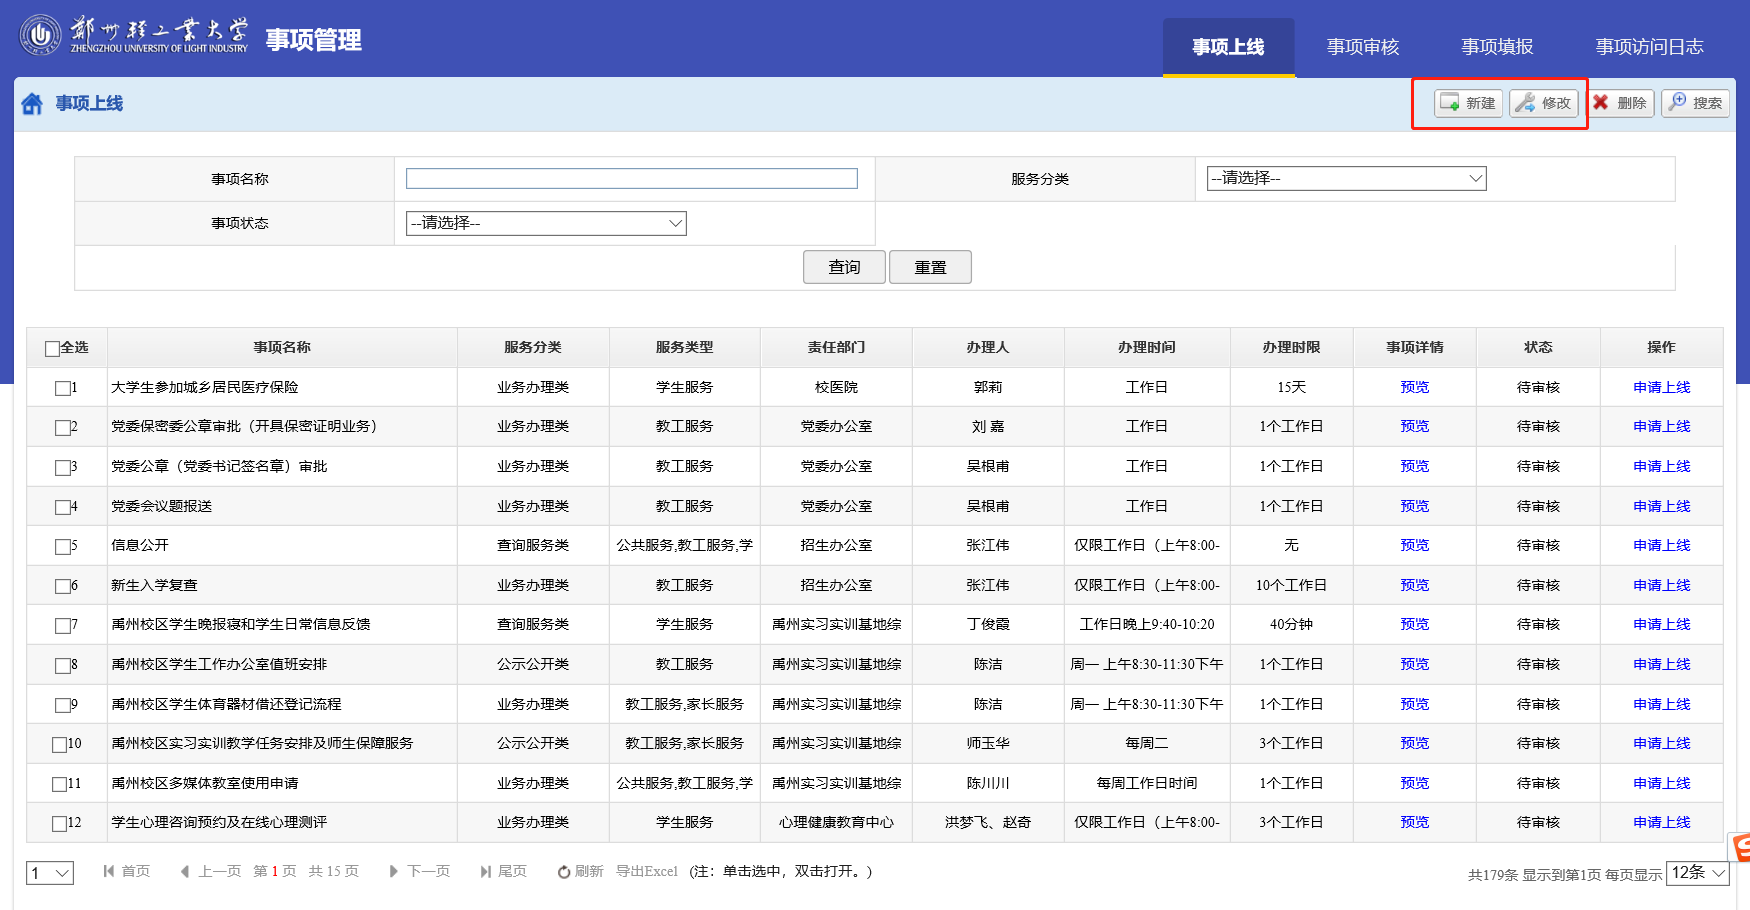Select row 8 checkbox
The width and height of the screenshot is (1750, 910).
pyautogui.click(x=62, y=666)
